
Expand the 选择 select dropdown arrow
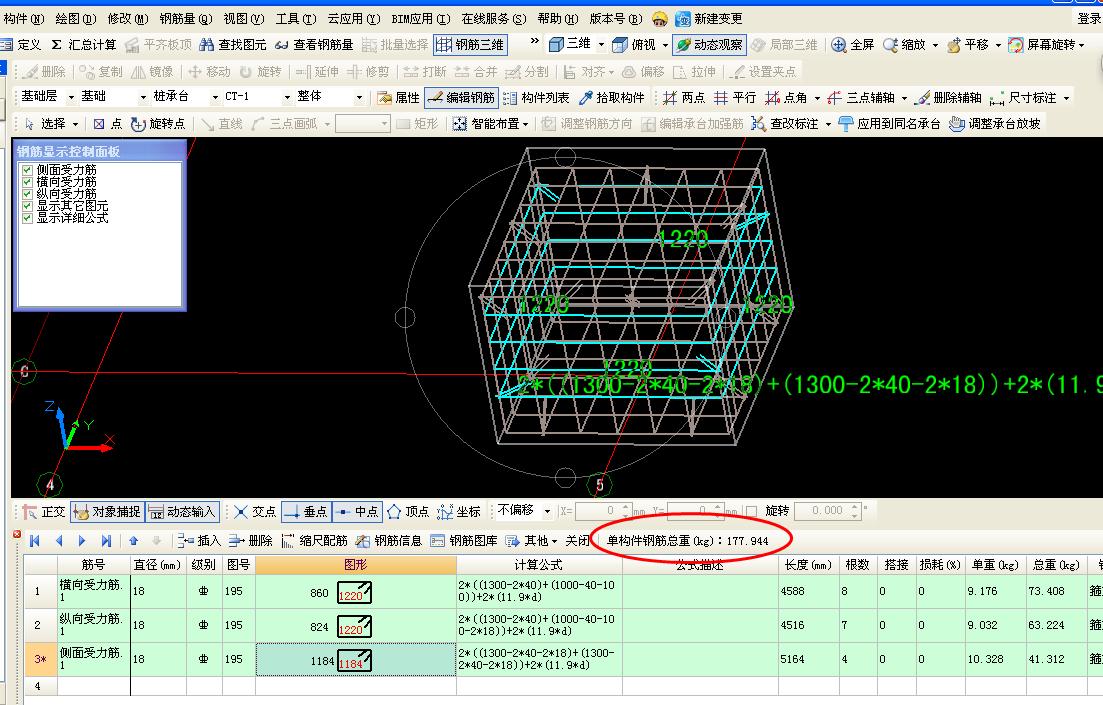pyautogui.click(x=75, y=125)
